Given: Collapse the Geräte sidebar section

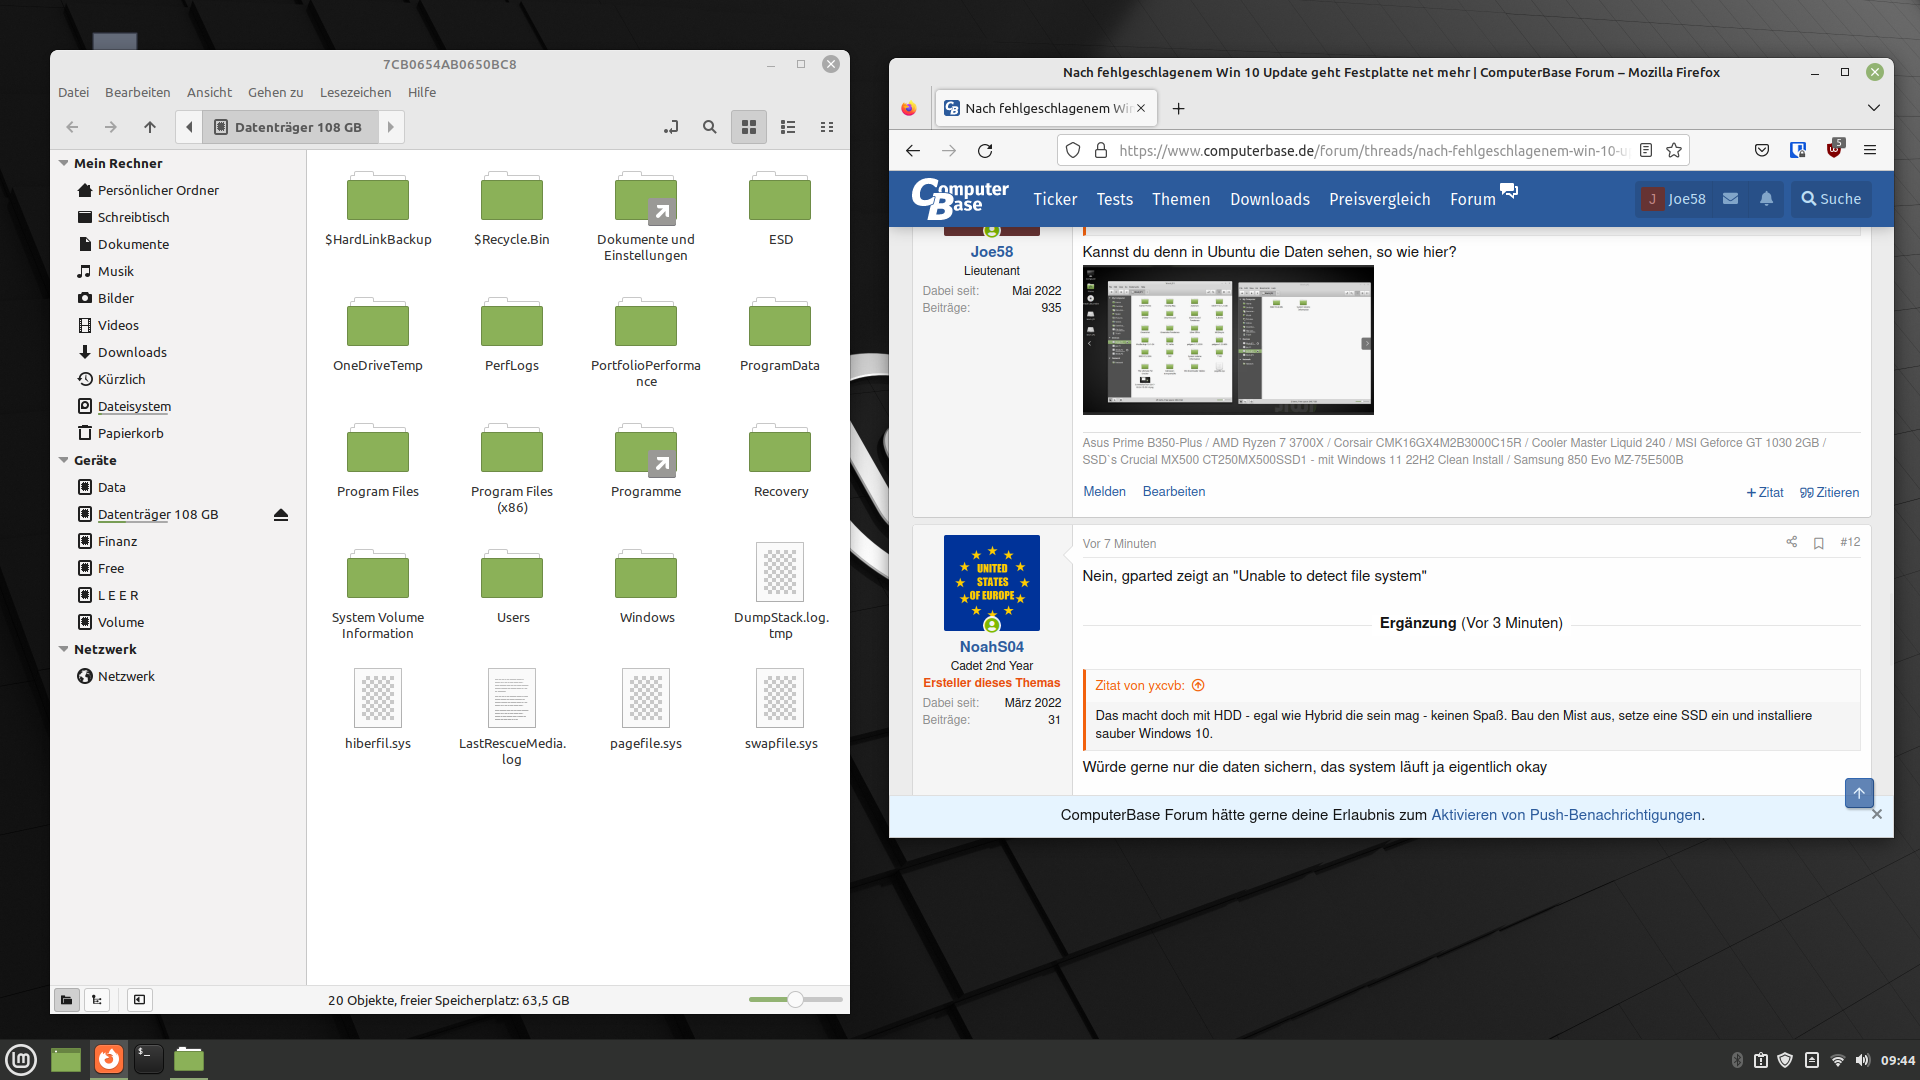Looking at the screenshot, I should click(64, 460).
